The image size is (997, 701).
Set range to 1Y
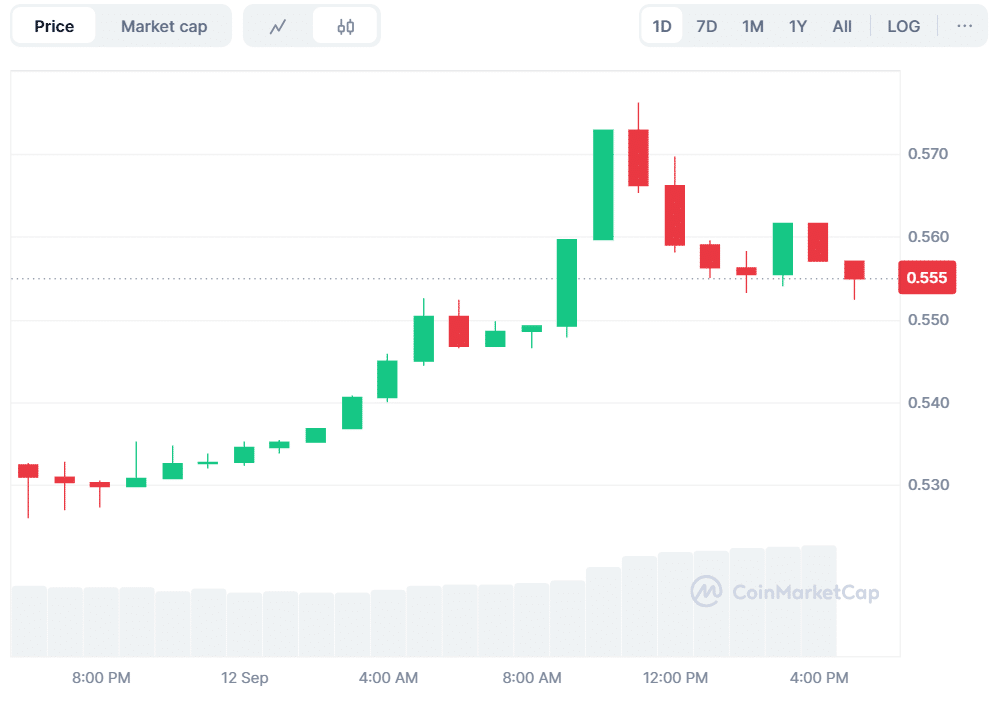tap(797, 26)
